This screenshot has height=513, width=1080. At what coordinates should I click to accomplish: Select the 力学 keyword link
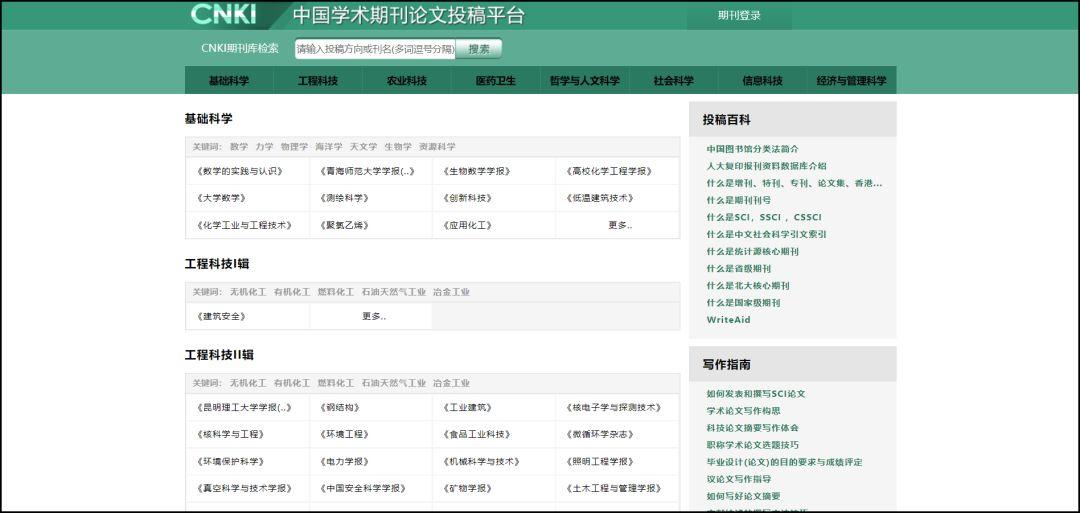click(x=264, y=147)
